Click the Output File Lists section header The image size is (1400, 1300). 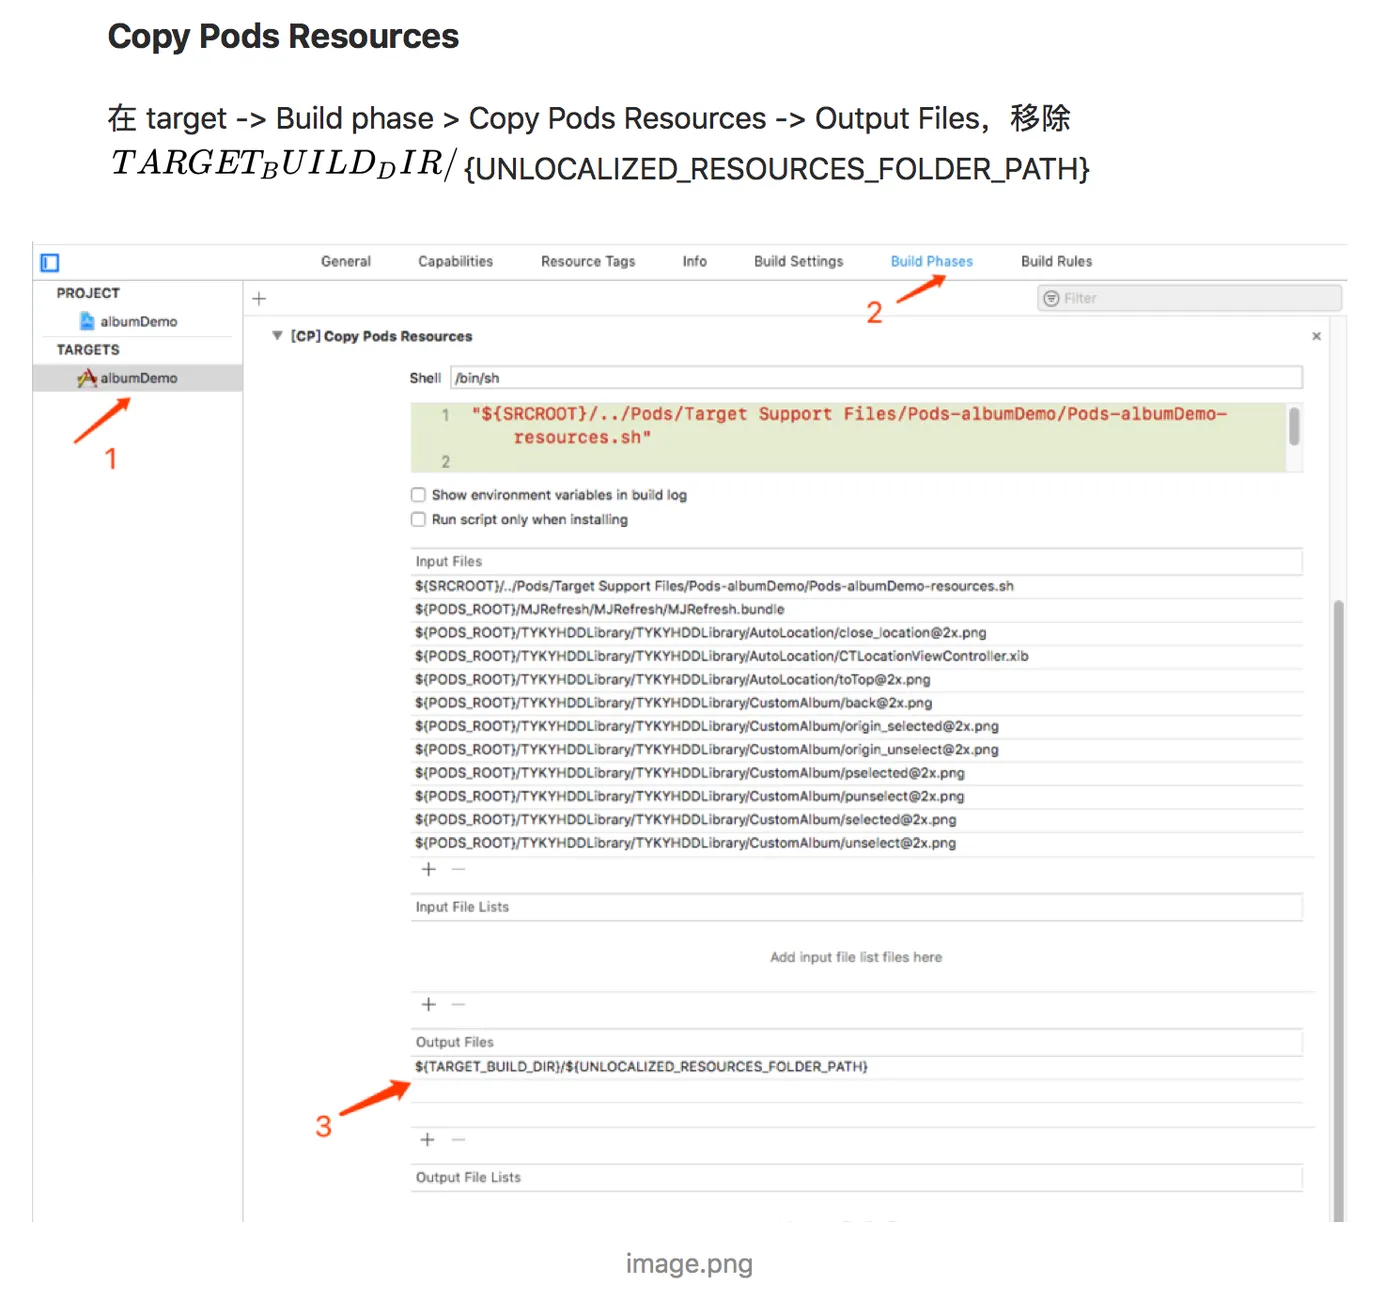tap(857, 1178)
